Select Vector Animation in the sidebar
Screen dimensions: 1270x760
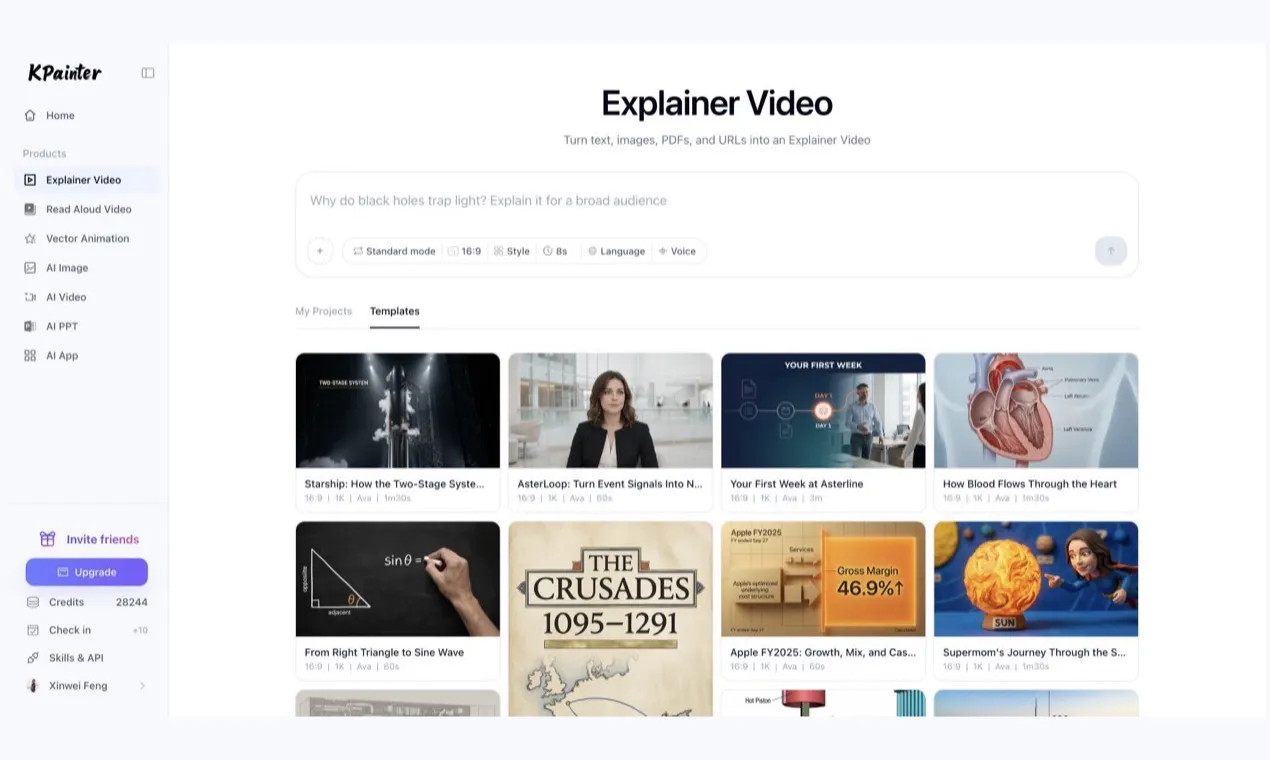(86, 238)
